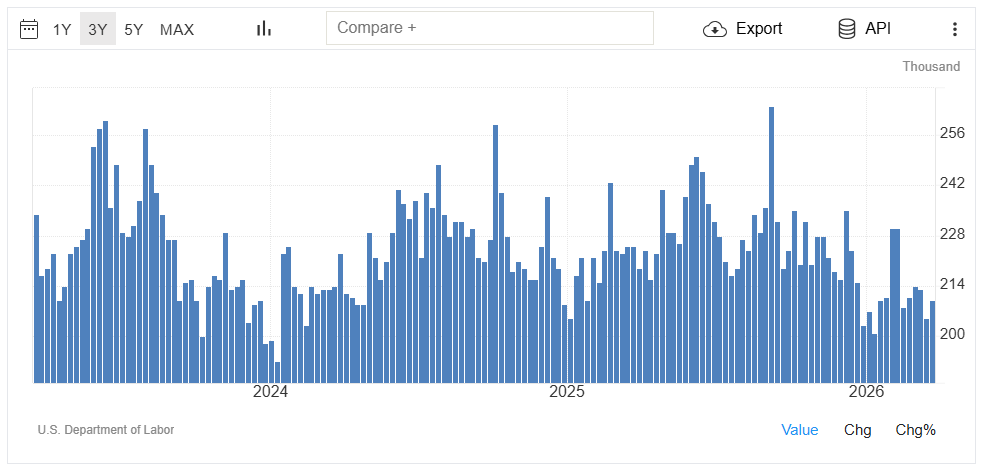Image resolution: width=983 pixels, height=475 pixels.
Task: Click the 2026 x-axis label
Action: tap(865, 392)
